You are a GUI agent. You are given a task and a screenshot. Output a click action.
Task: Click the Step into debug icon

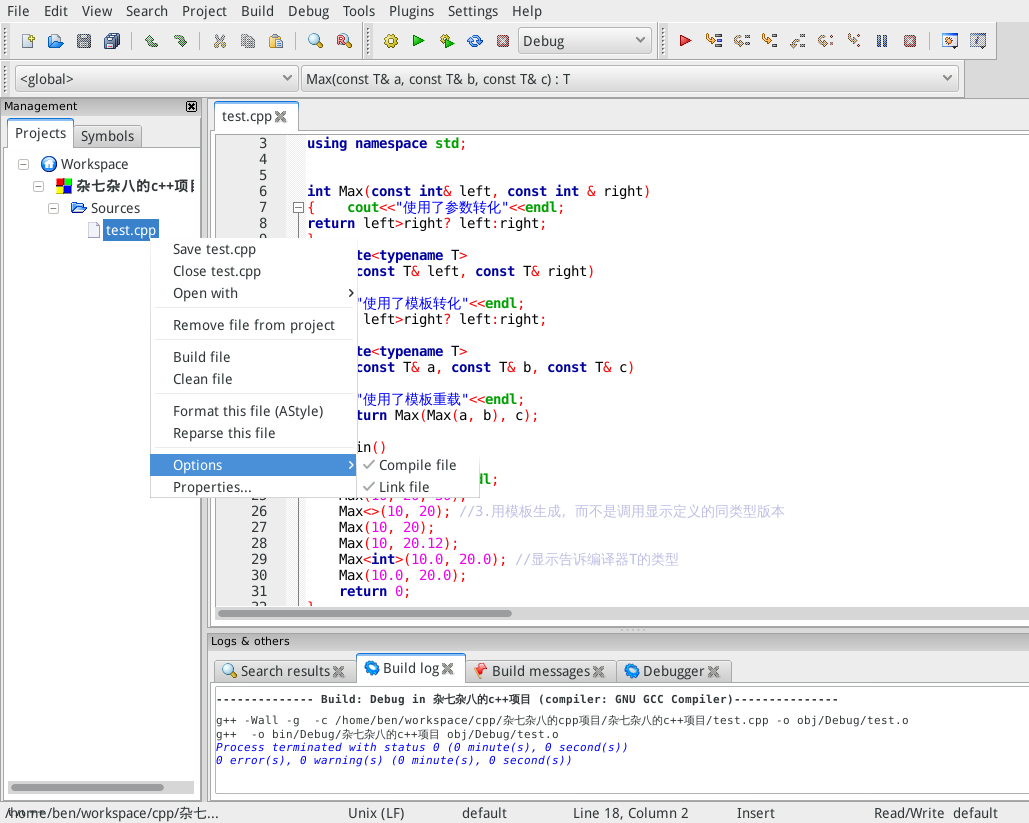click(770, 41)
